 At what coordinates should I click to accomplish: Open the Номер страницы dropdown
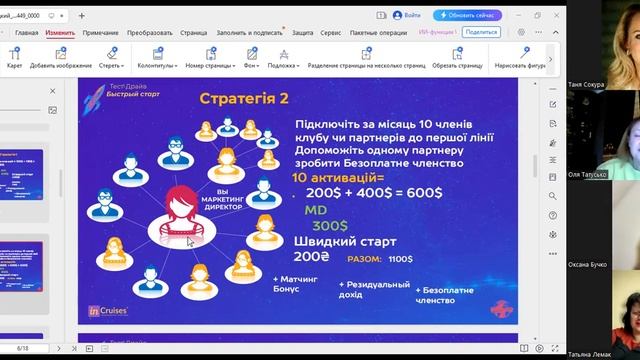tap(210, 57)
